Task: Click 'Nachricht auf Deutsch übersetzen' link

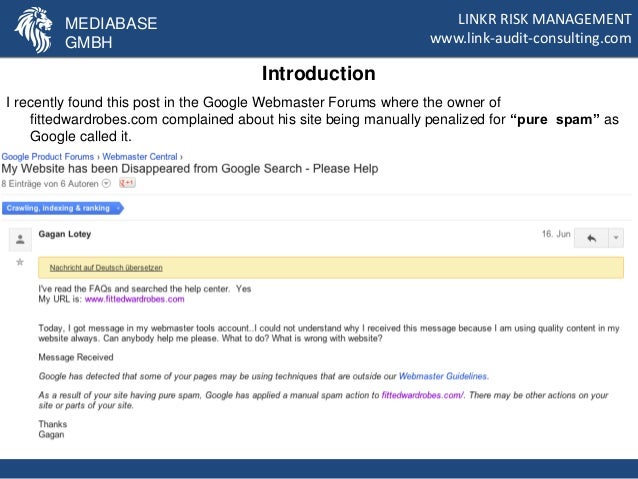Action: (x=106, y=268)
